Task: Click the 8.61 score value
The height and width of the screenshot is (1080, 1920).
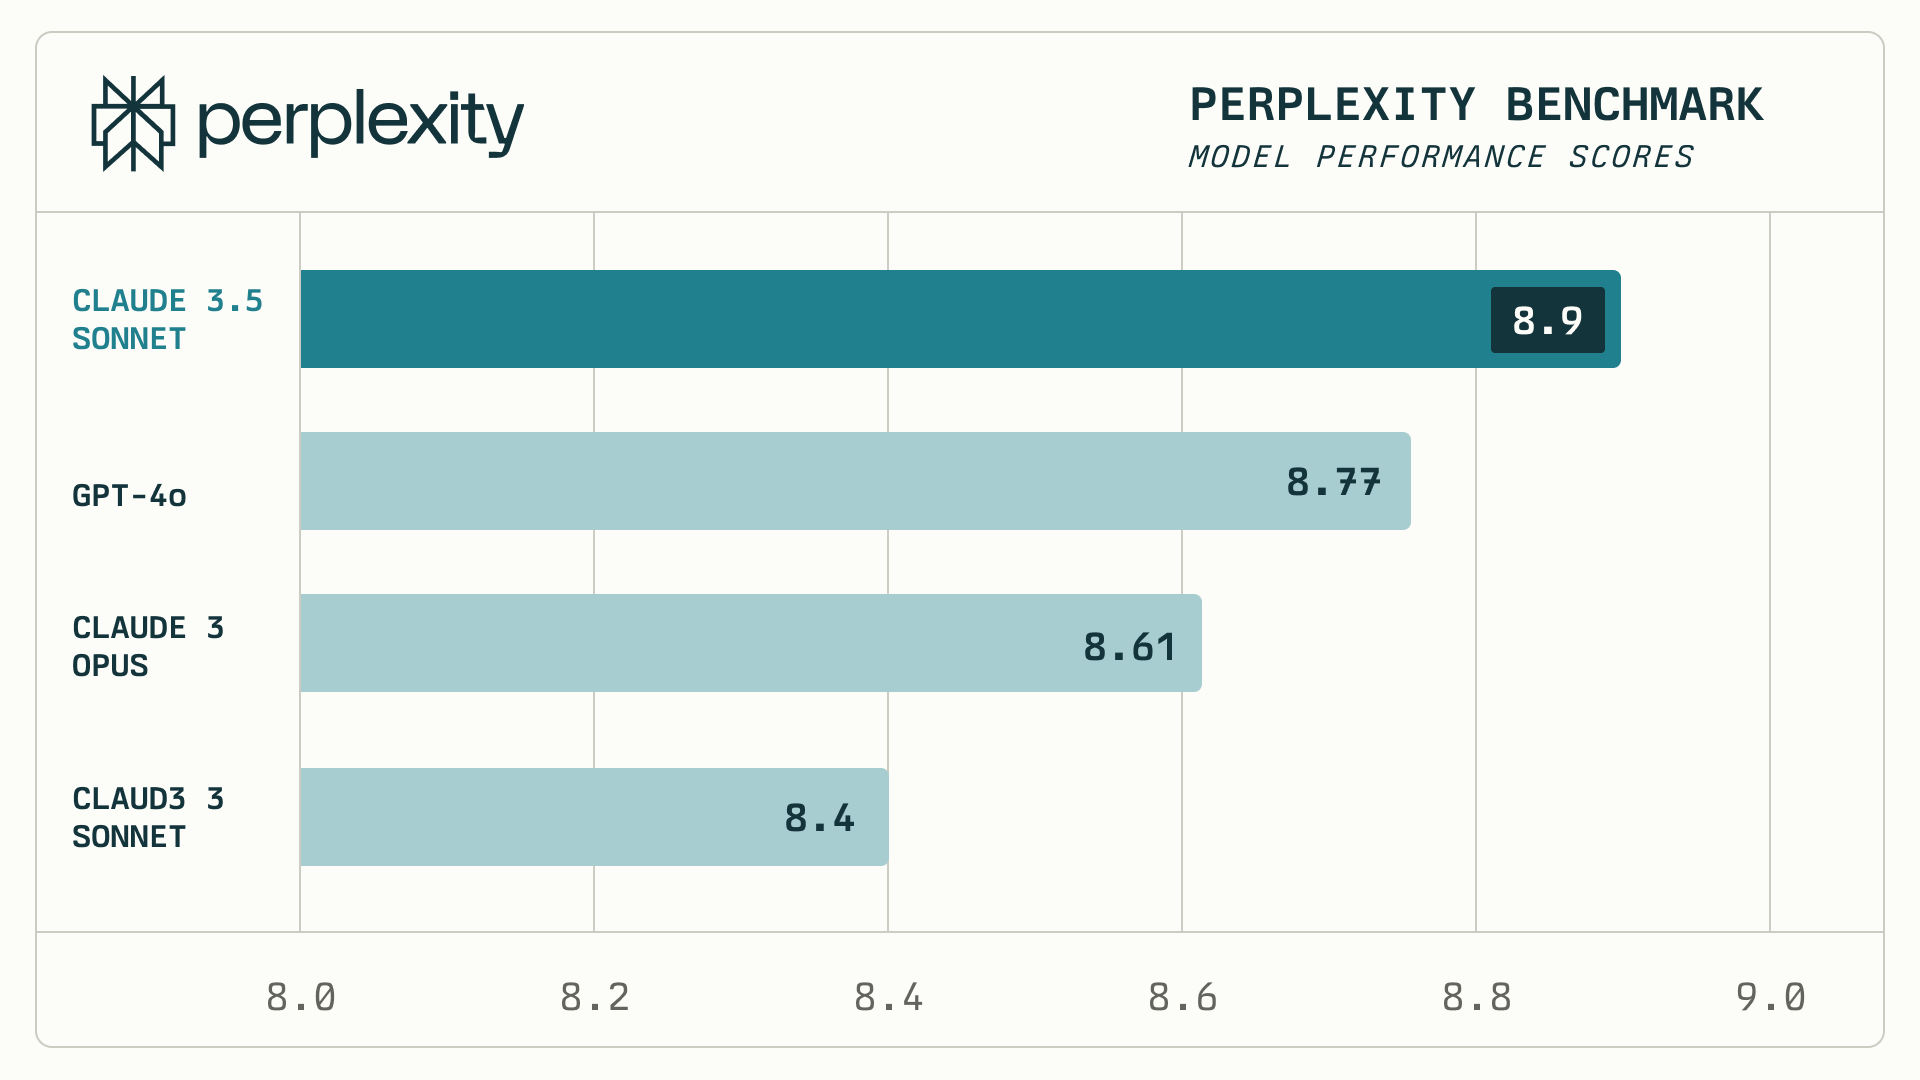Action: click(1130, 647)
